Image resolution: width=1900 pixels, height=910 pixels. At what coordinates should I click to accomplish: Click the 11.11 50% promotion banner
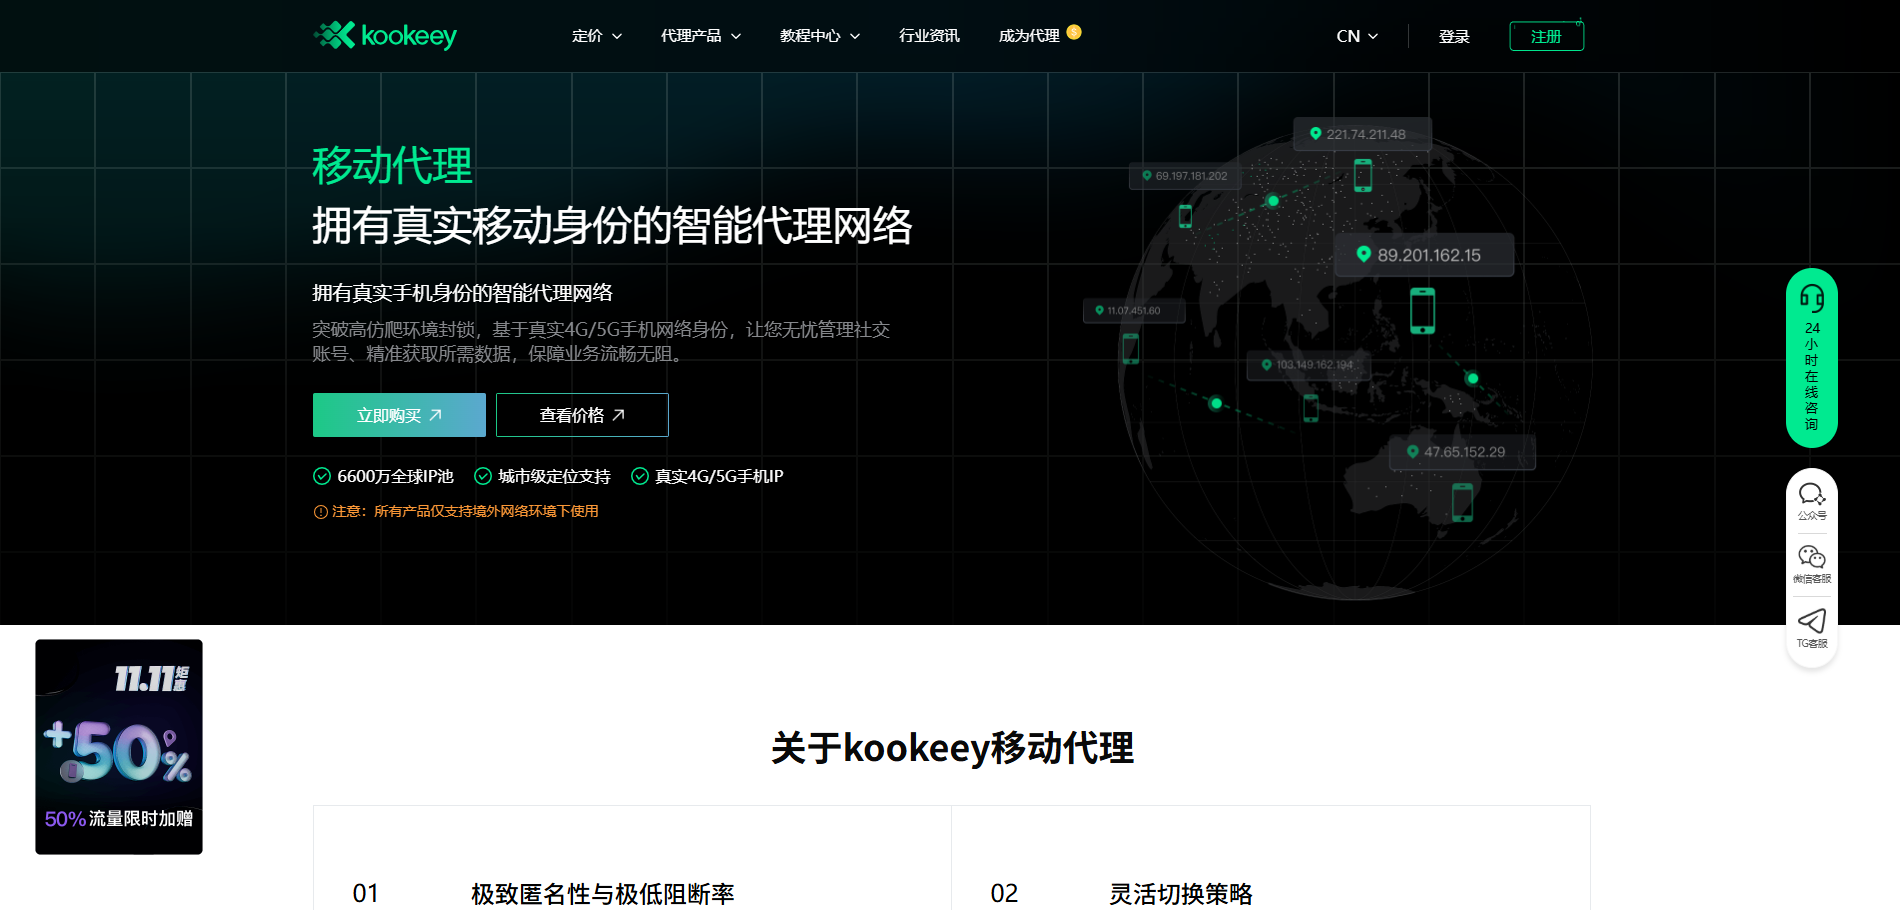pyautogui.click(x=118, y=747)
